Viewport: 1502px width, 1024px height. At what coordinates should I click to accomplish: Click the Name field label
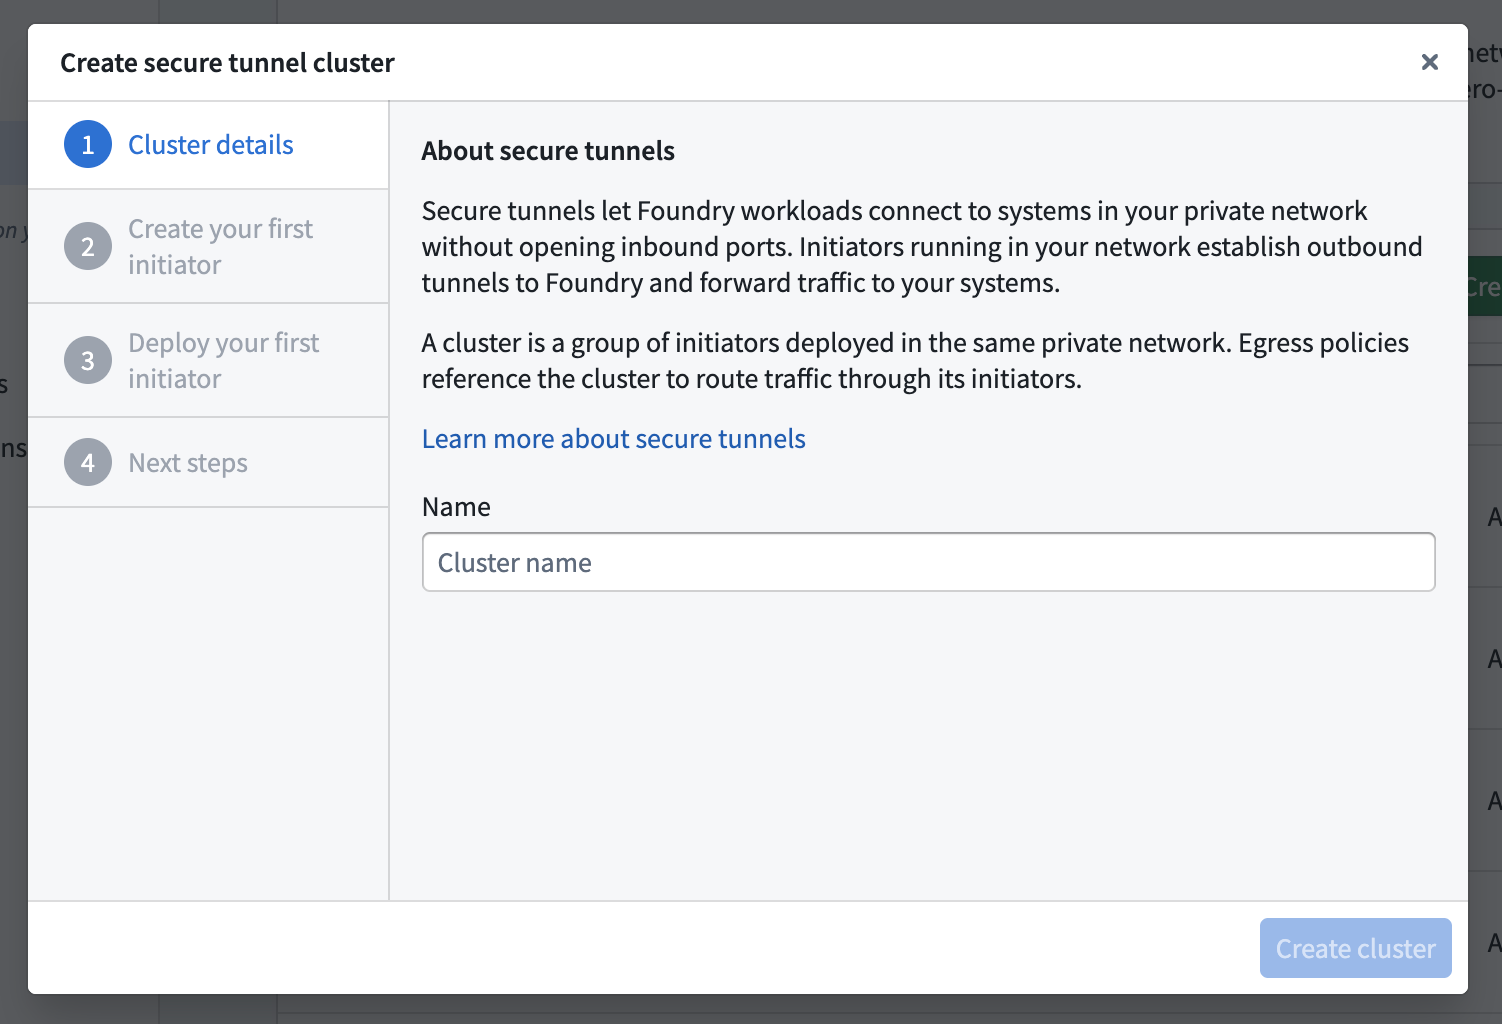point(456,507)
